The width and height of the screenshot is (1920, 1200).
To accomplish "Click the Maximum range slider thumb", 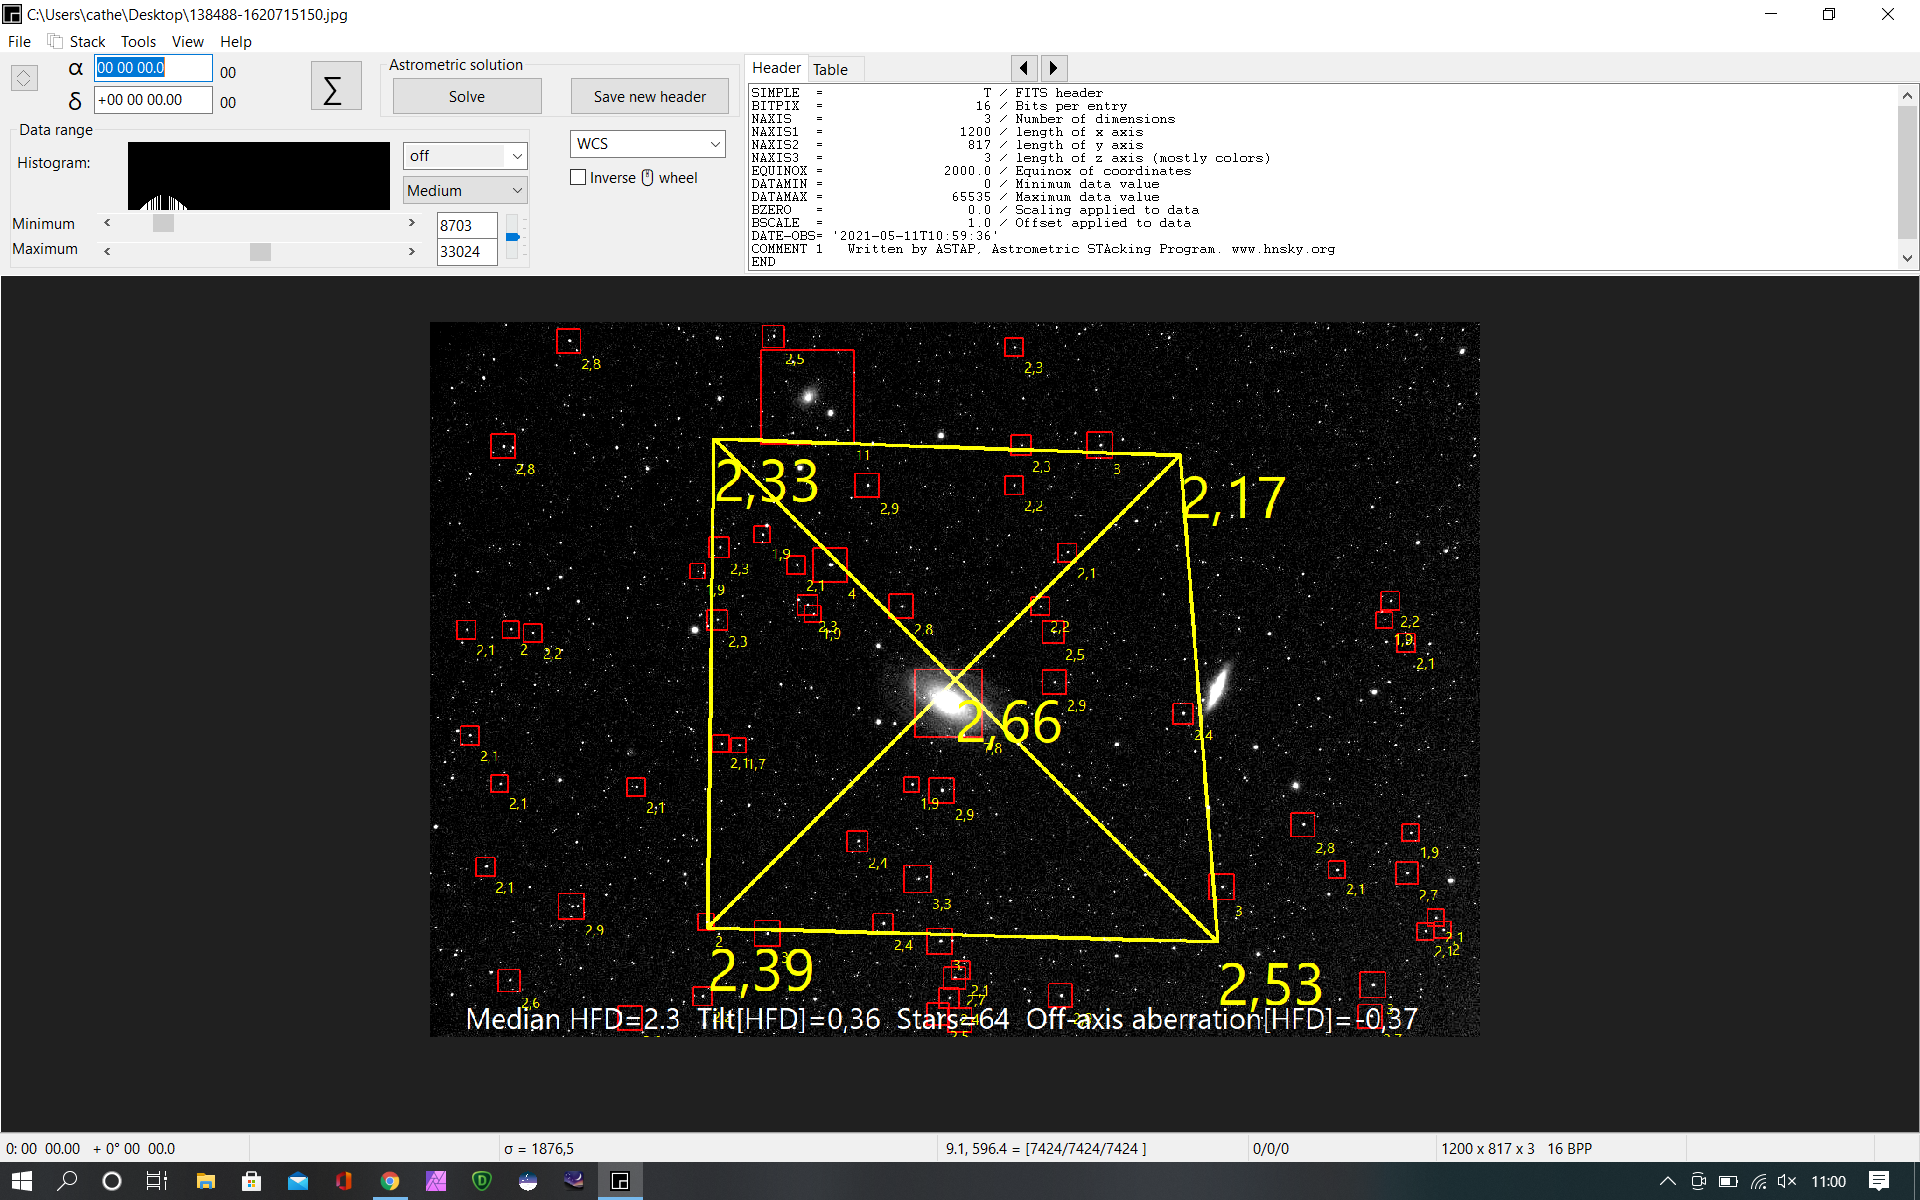I will [260, 251].
